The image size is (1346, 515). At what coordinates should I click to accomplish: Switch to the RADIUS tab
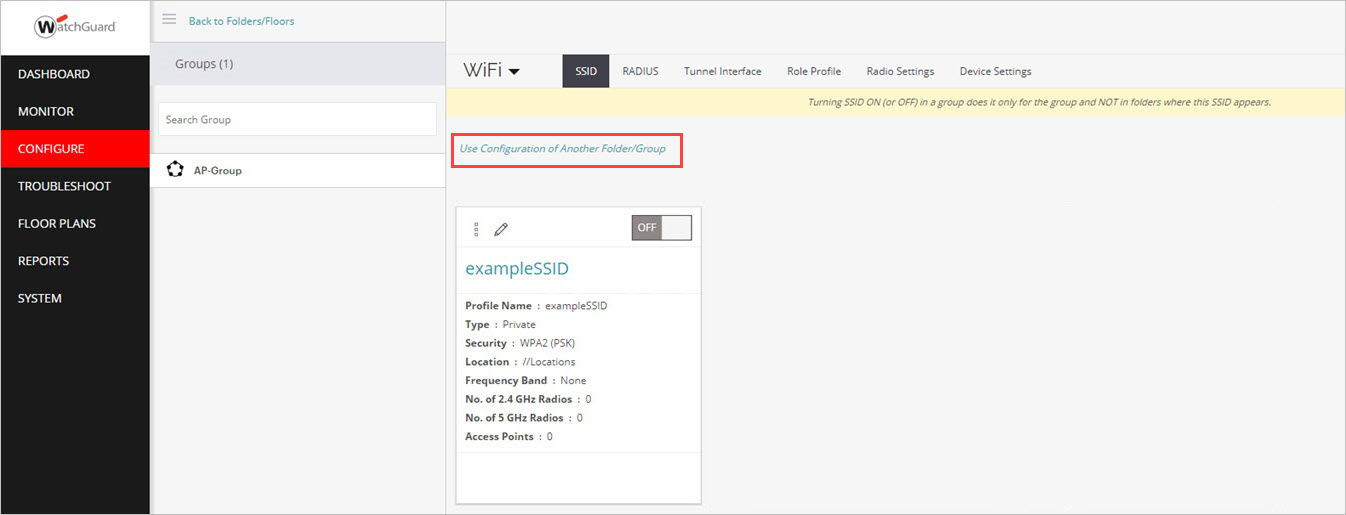click(640, 71)
